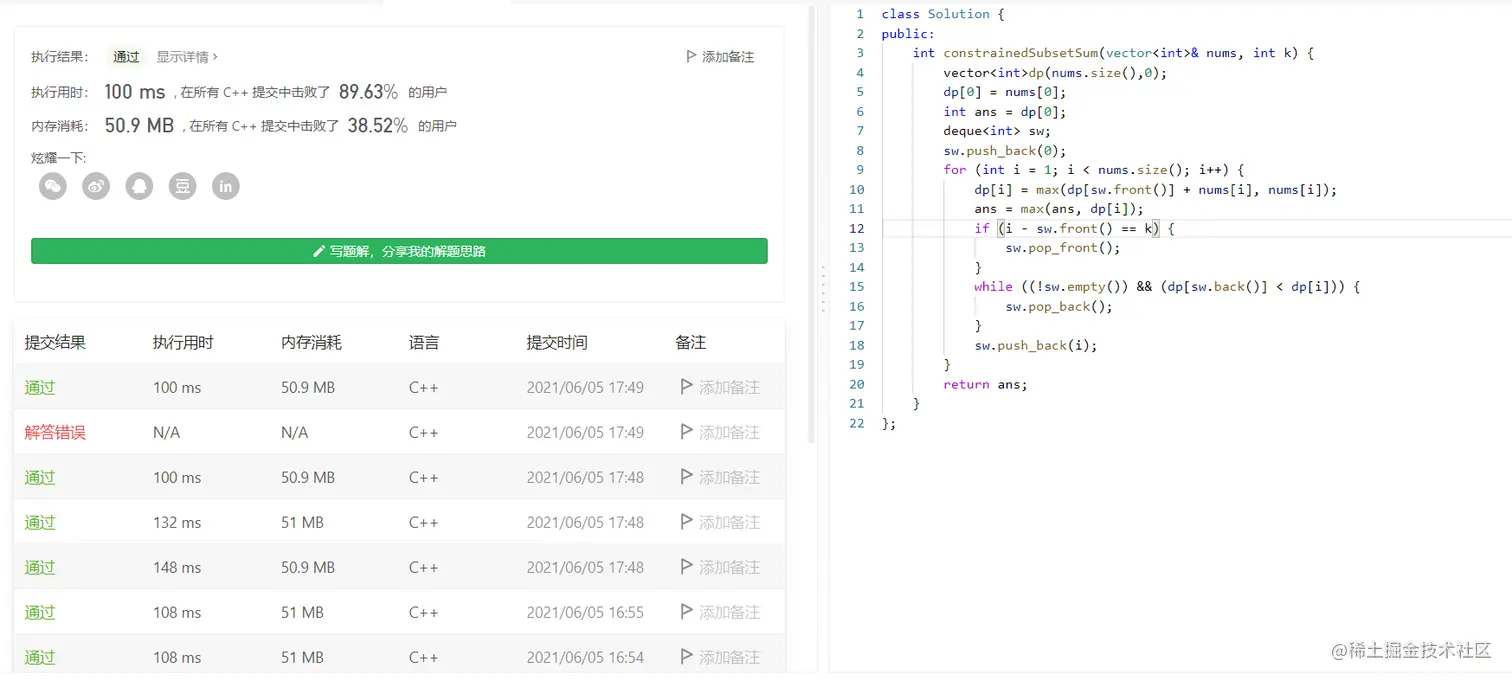The image size is (1512, 681).
Task: Click code line 7 deque<int> sw;
Action: point(997,131)
